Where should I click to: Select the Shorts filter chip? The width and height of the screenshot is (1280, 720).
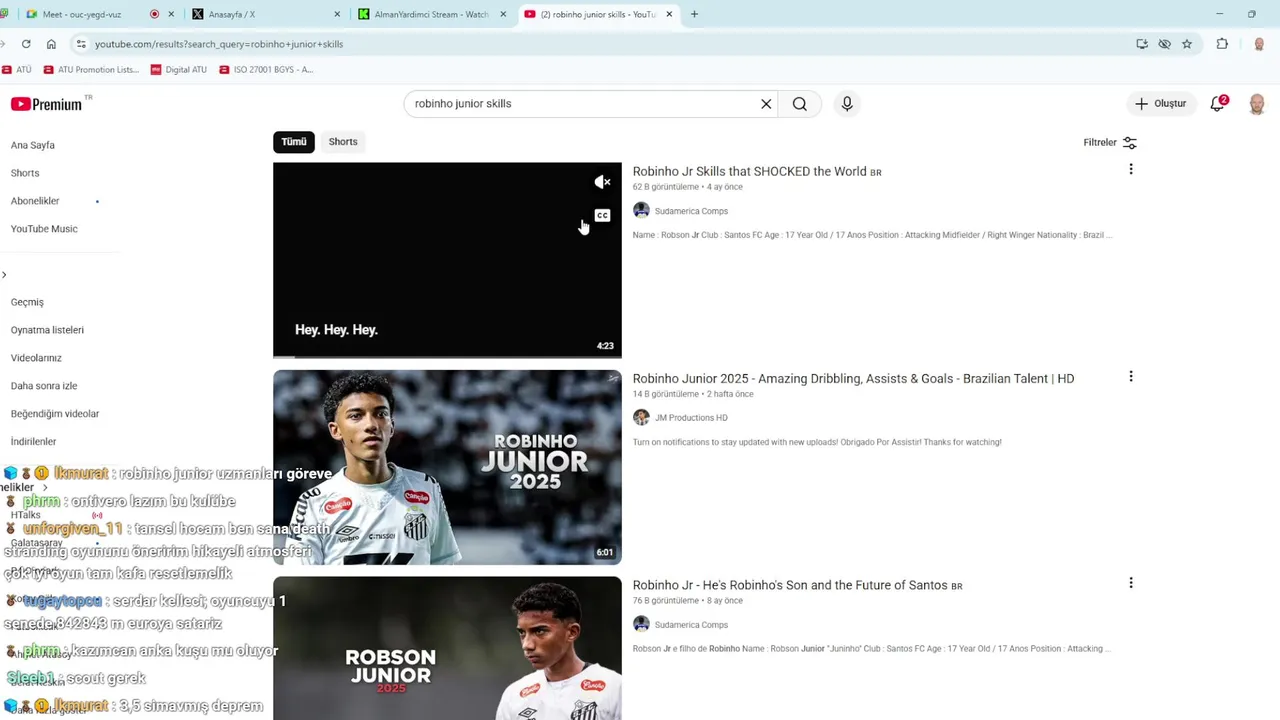(x=343, y=142)
